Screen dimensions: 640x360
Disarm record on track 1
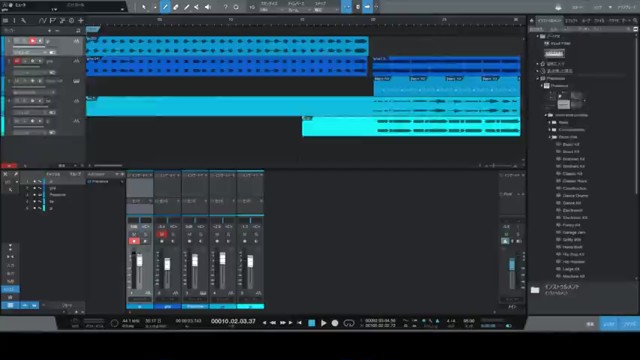[33, 41]
